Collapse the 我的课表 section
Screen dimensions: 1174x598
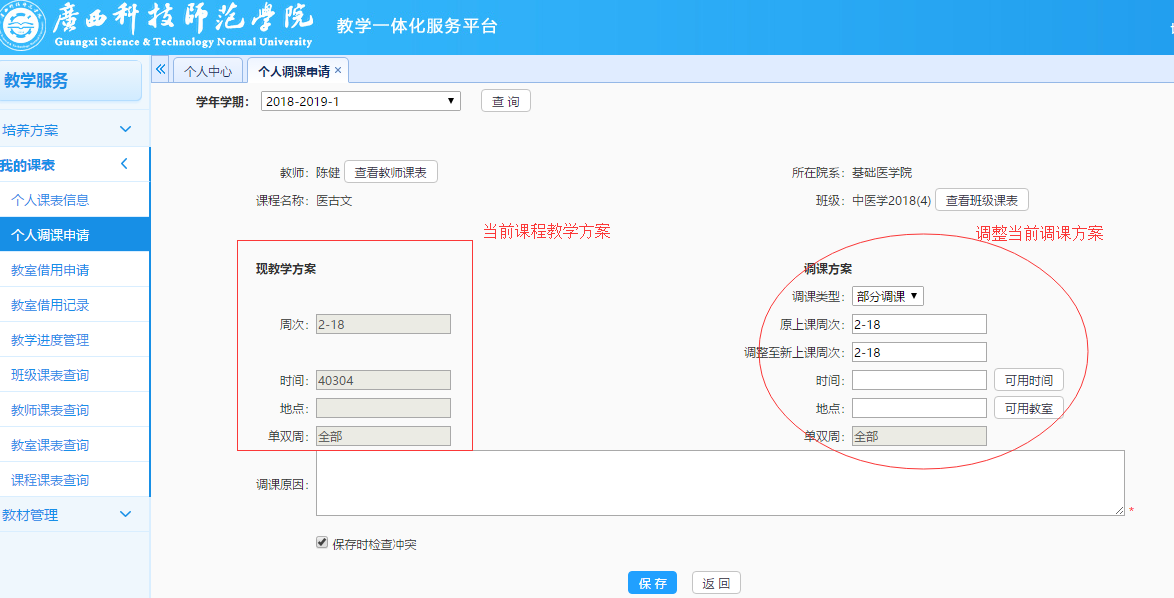[x=124, y=164]
